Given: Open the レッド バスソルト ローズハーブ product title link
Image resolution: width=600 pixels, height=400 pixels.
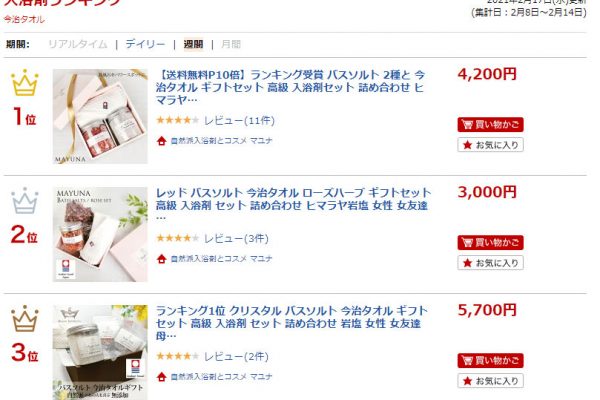Looking at the screenshot, I should pos(293,205).
